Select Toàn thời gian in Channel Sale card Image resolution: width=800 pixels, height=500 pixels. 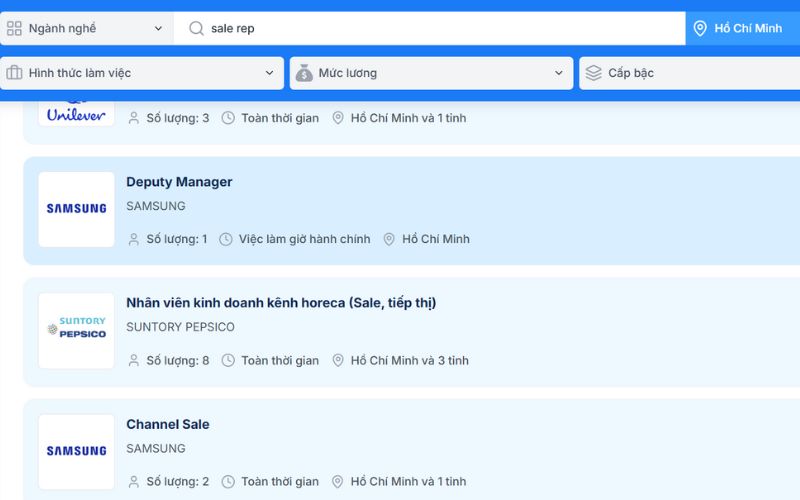tap(280, 481)
